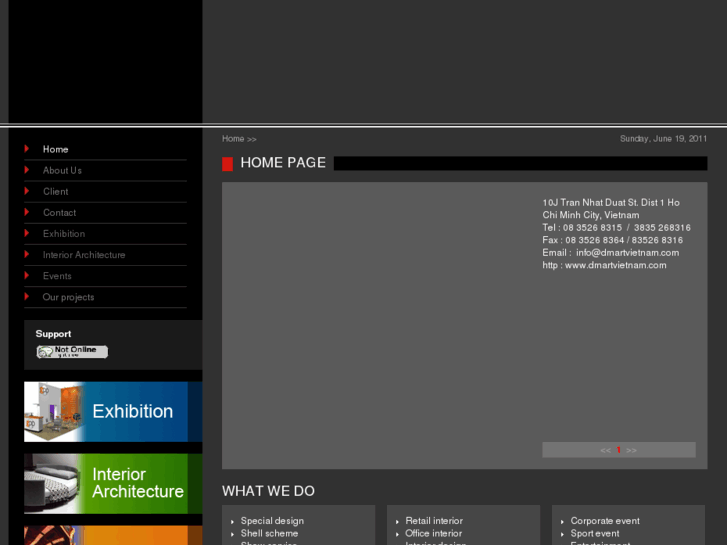Click the WHAT WE DO heading
The width and height of the screenshot is (727, 545).
pyautogui.click(x=268, y=491)
